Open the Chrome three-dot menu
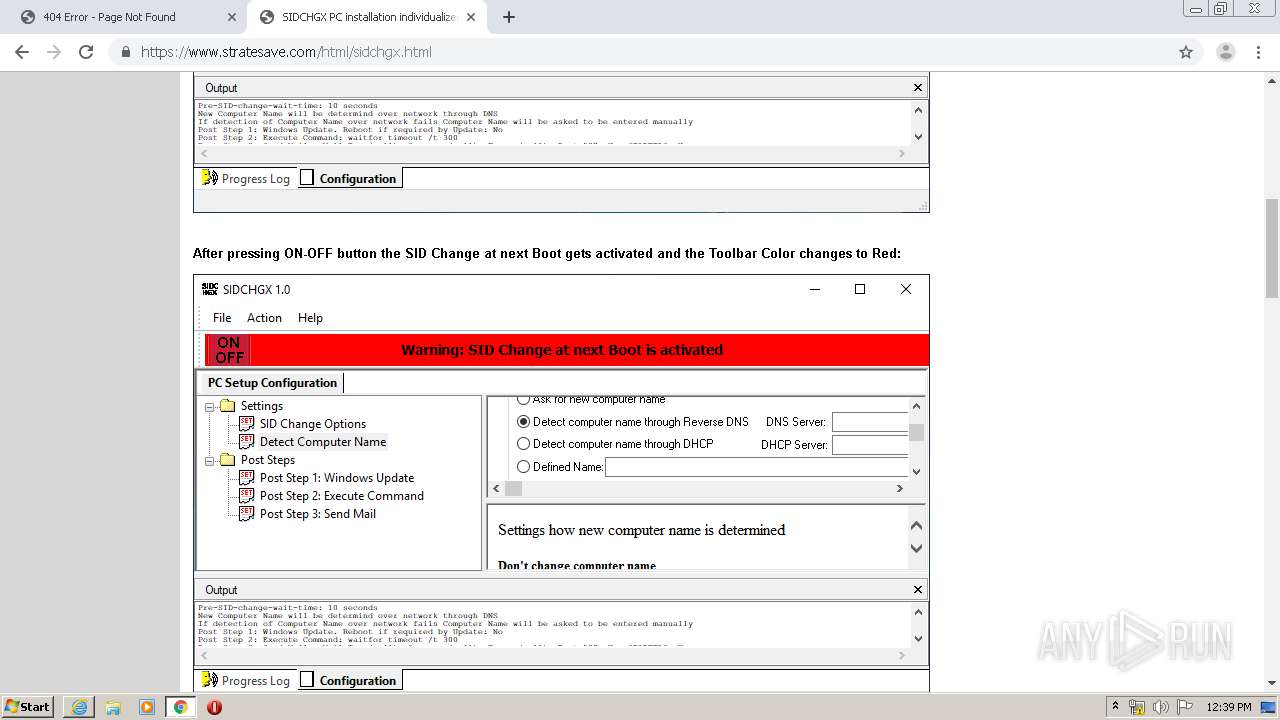 tap(1258, 52)
